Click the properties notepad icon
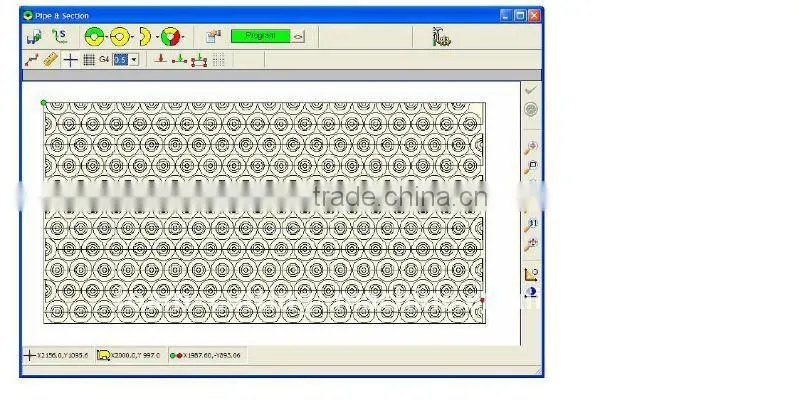Screen dimensions: 800x413 point(213,36)
